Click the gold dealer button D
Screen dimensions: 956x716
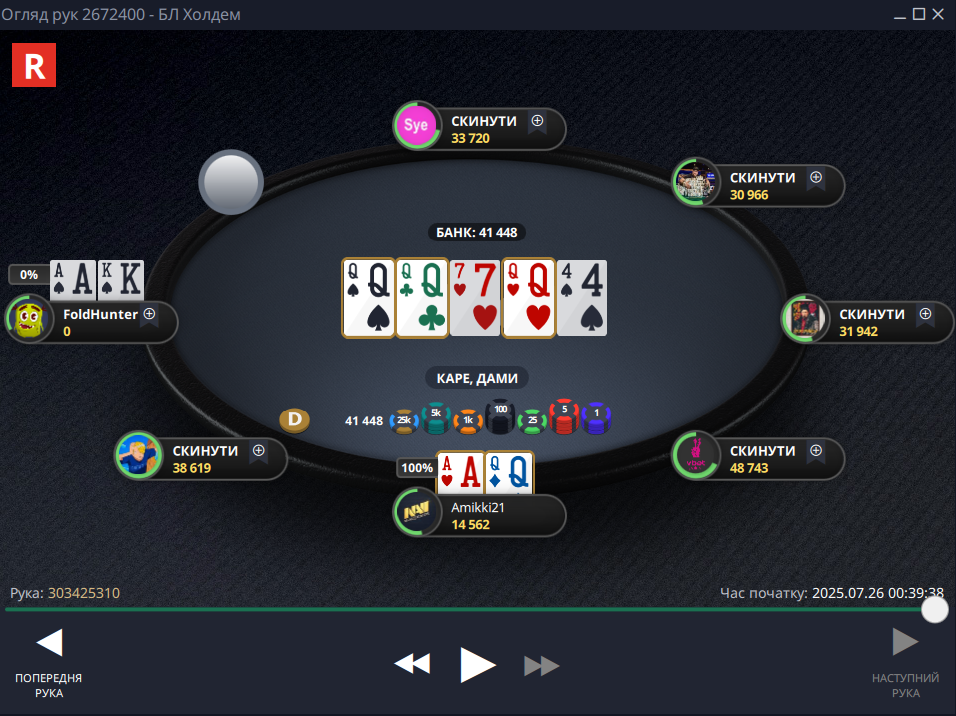[294, 420]
